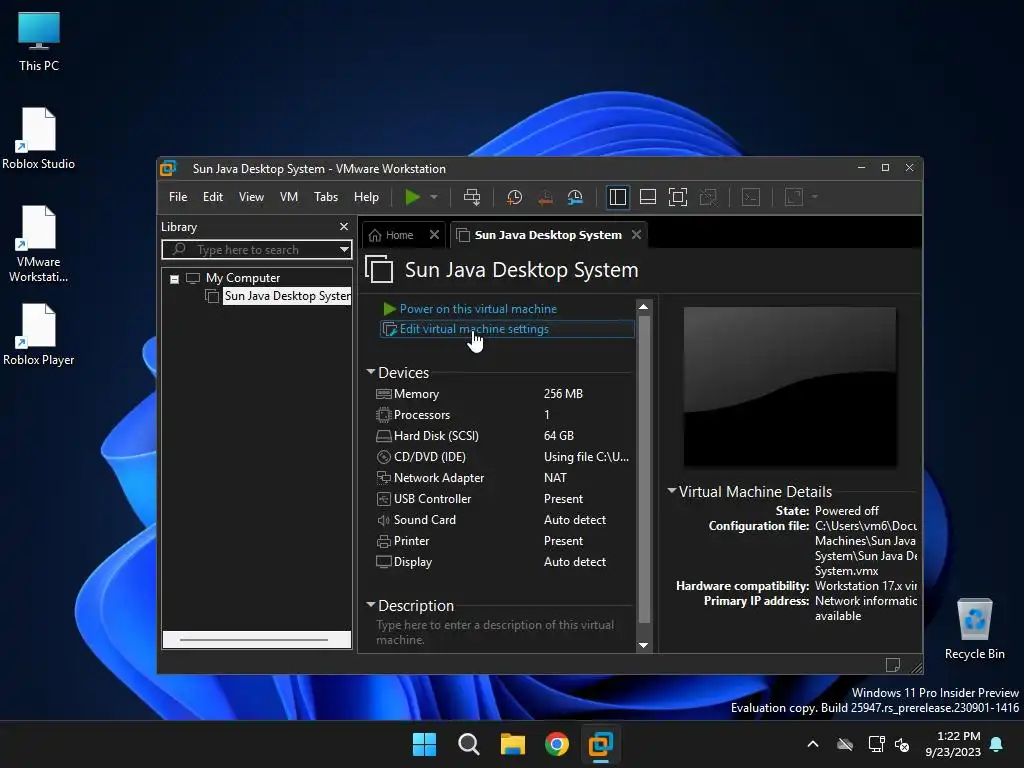Open the Help menu
Image resolution: width=1024 pixels, height=768 pixels.
pos(366,197)
